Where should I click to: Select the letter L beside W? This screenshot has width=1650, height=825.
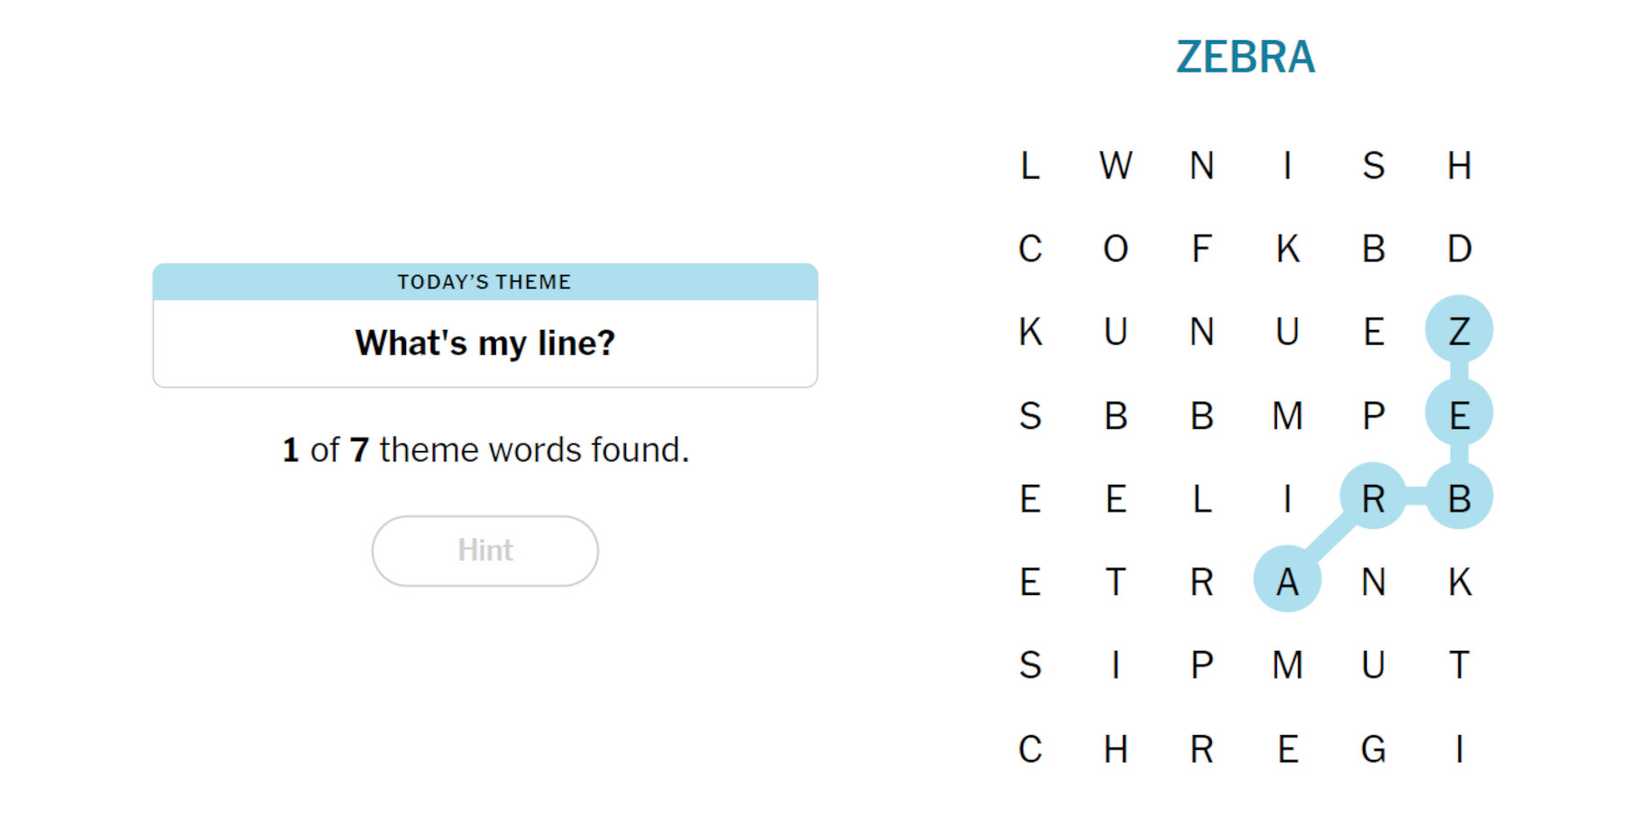[x=1030, y=165]
